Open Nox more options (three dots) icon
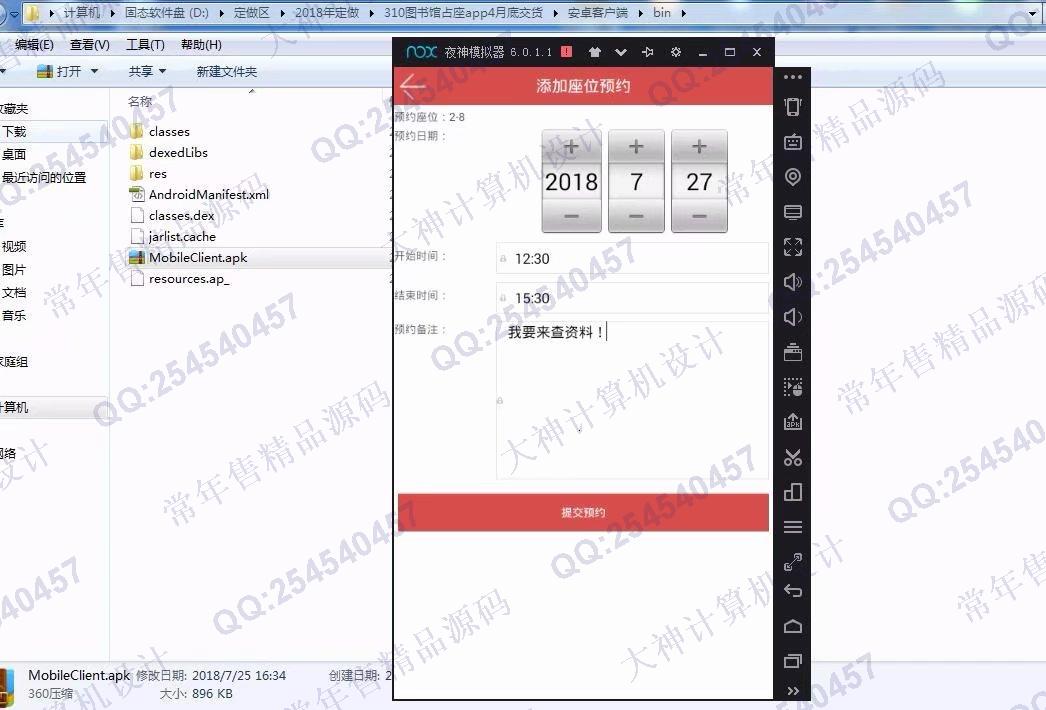 [x=793, y=77]
